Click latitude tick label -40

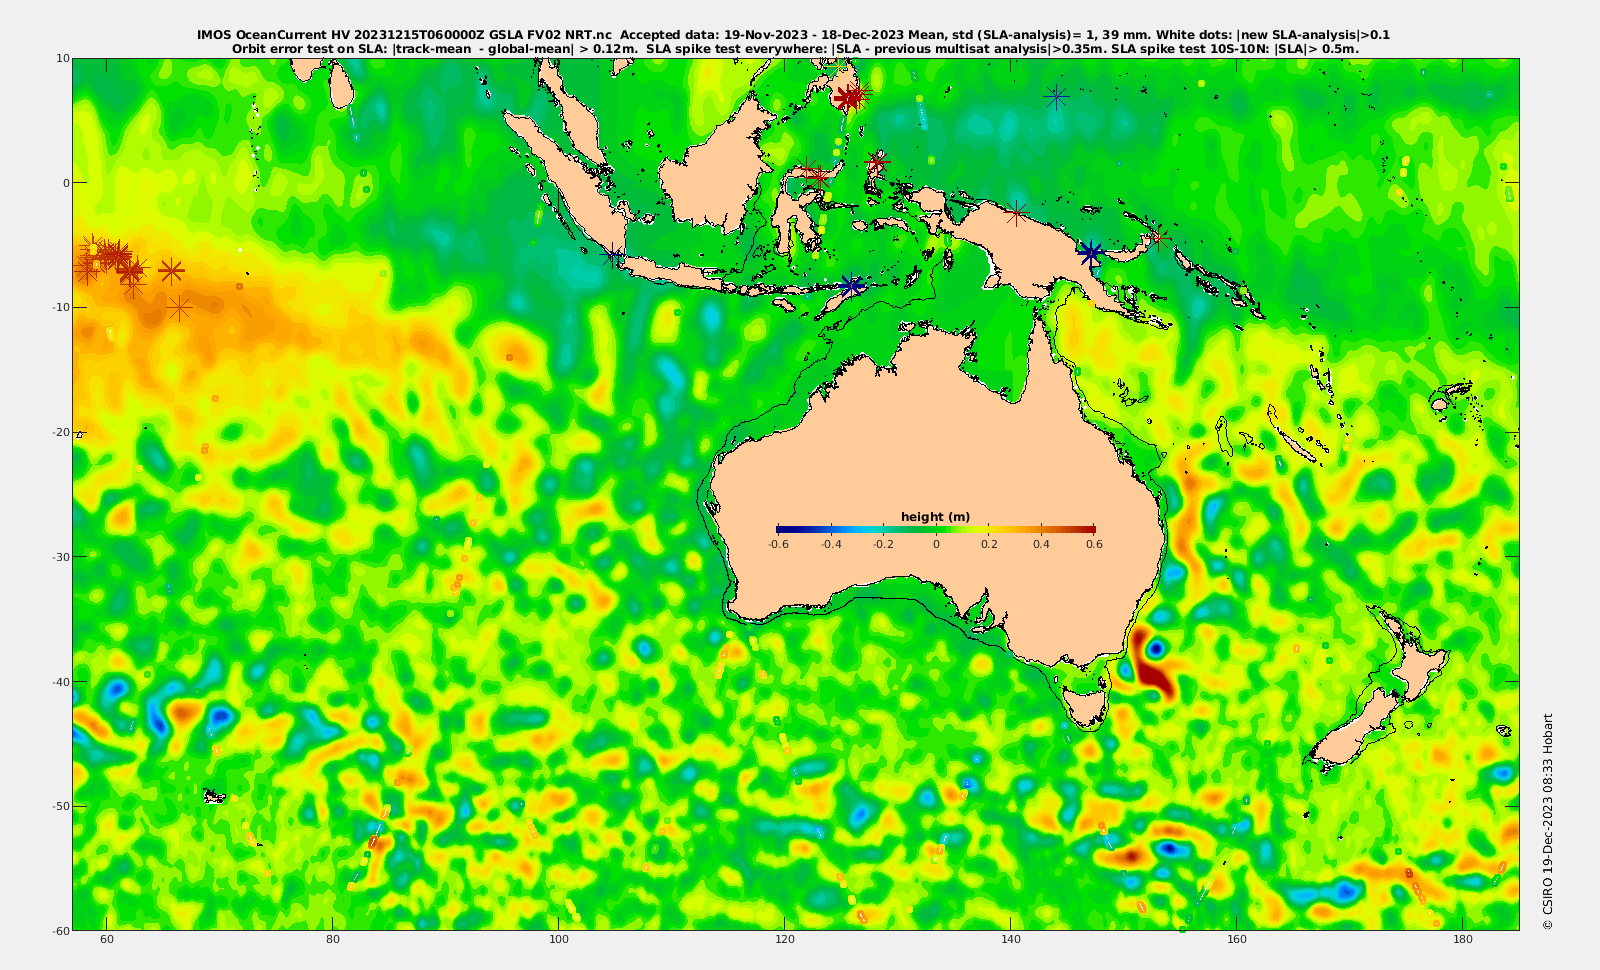click(x=59, y=682)
